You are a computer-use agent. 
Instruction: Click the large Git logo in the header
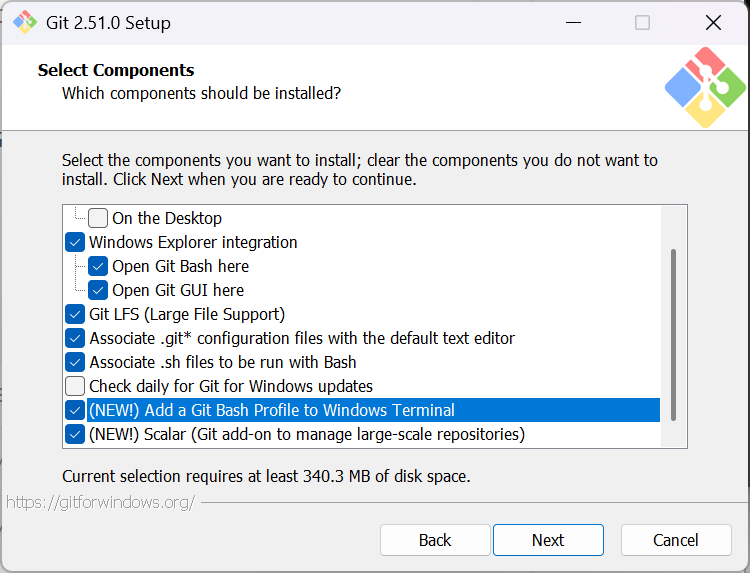705,88
